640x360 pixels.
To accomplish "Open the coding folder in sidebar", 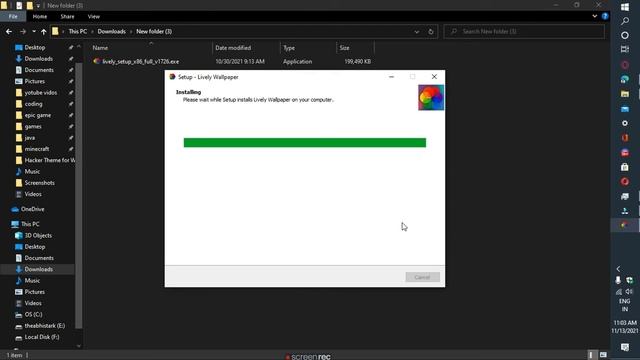I will (33, 104).
